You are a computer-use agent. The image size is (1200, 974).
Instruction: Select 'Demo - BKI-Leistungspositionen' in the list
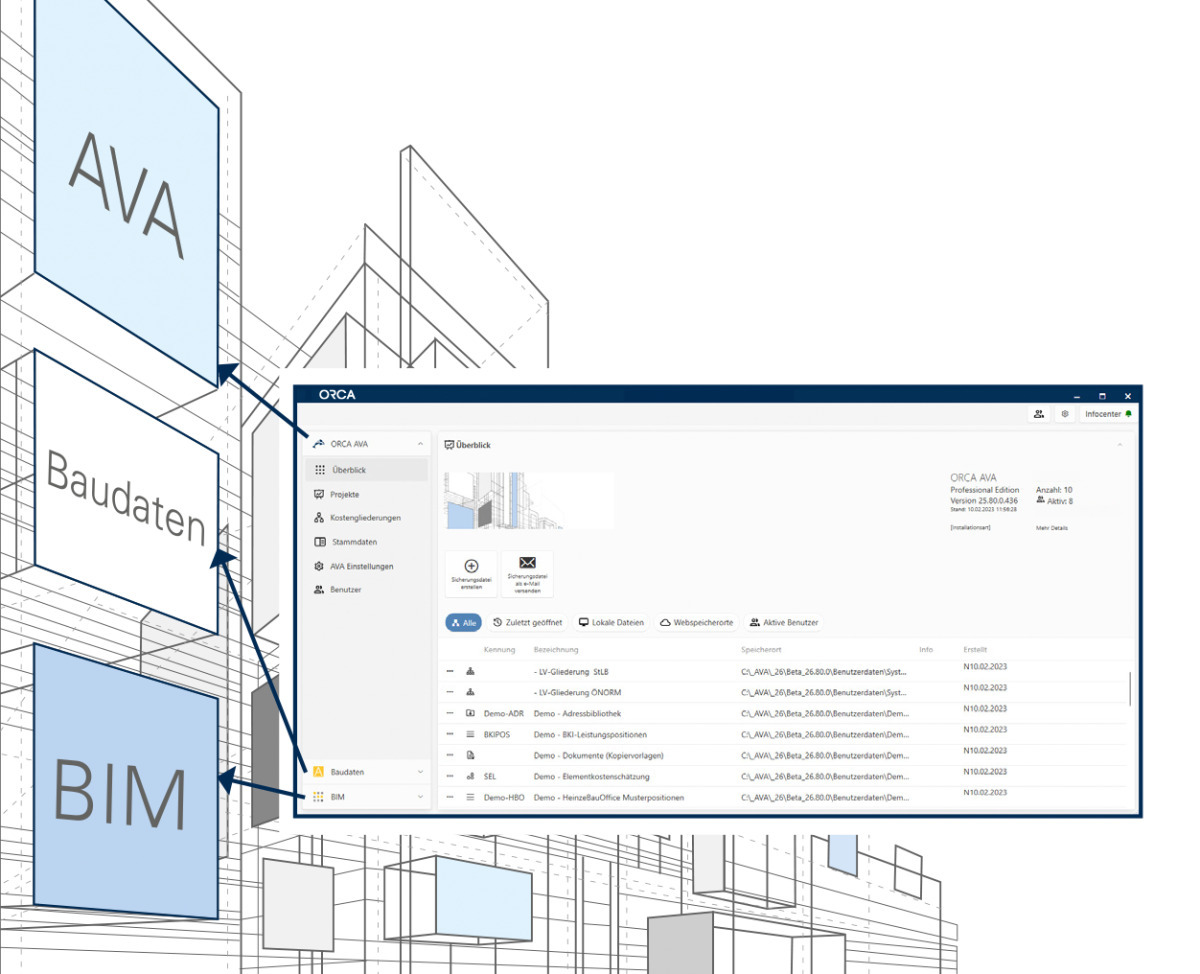(590, 734)
